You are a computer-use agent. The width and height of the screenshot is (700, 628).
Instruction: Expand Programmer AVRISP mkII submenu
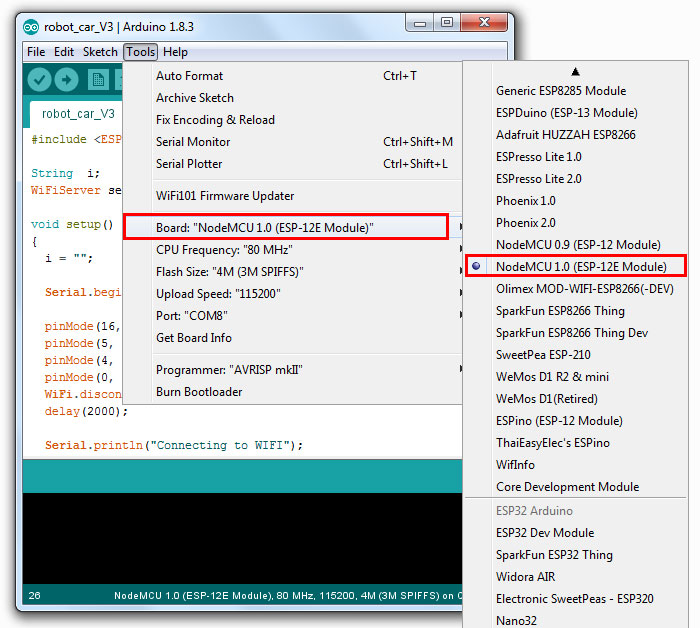pyautogui.click(x=292, y=370)
